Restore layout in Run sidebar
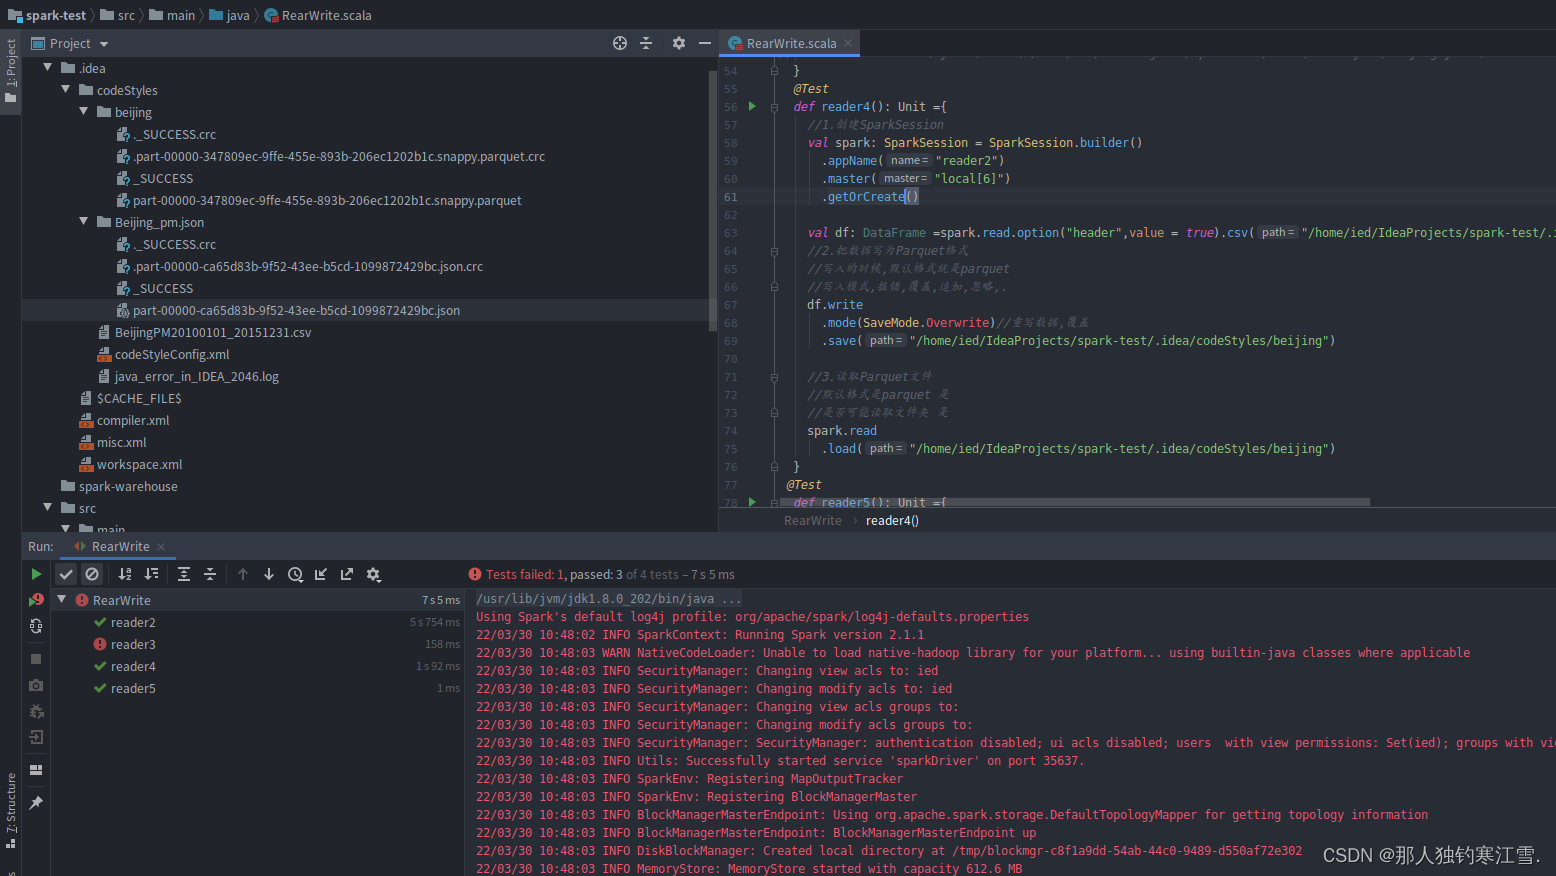 [36, 770]
